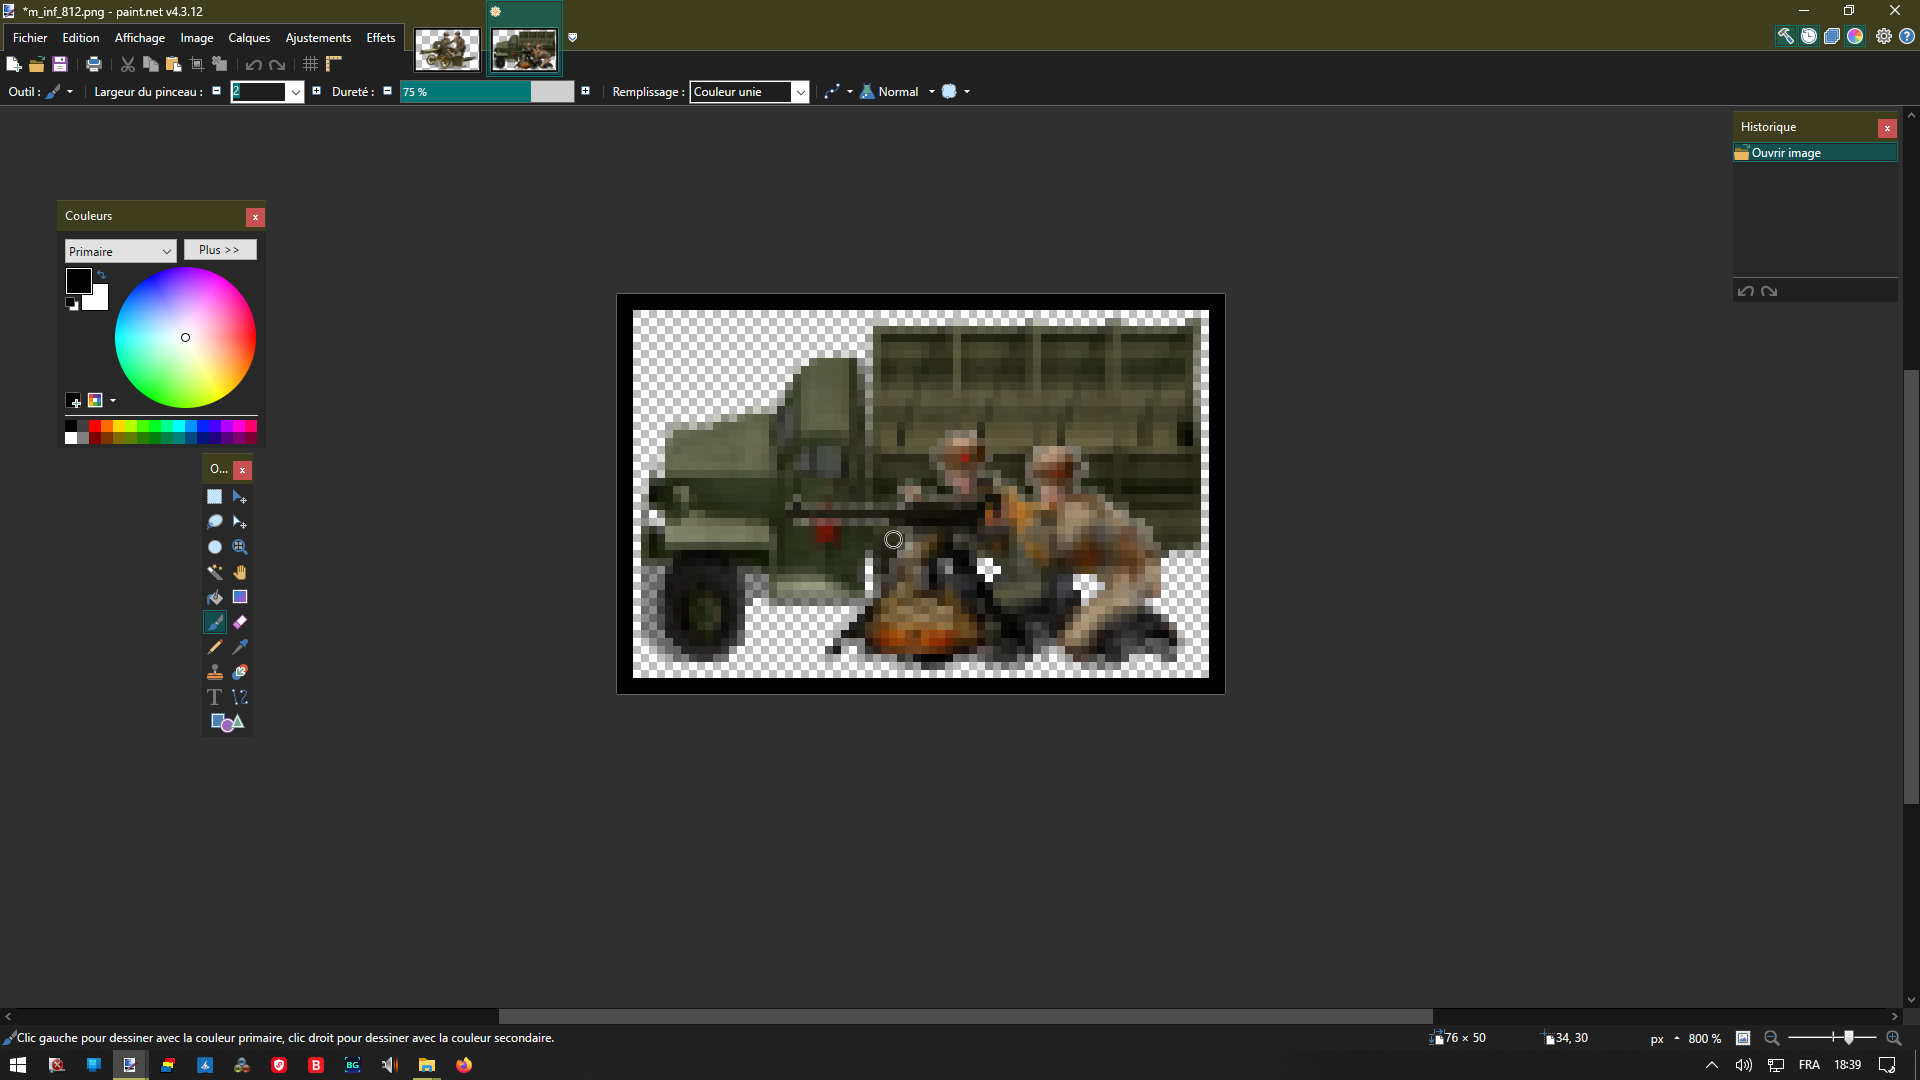
Task: Toggle fit-to-window zoom in status bar
Action: pyautogui.click(x=1743, y=1038)
